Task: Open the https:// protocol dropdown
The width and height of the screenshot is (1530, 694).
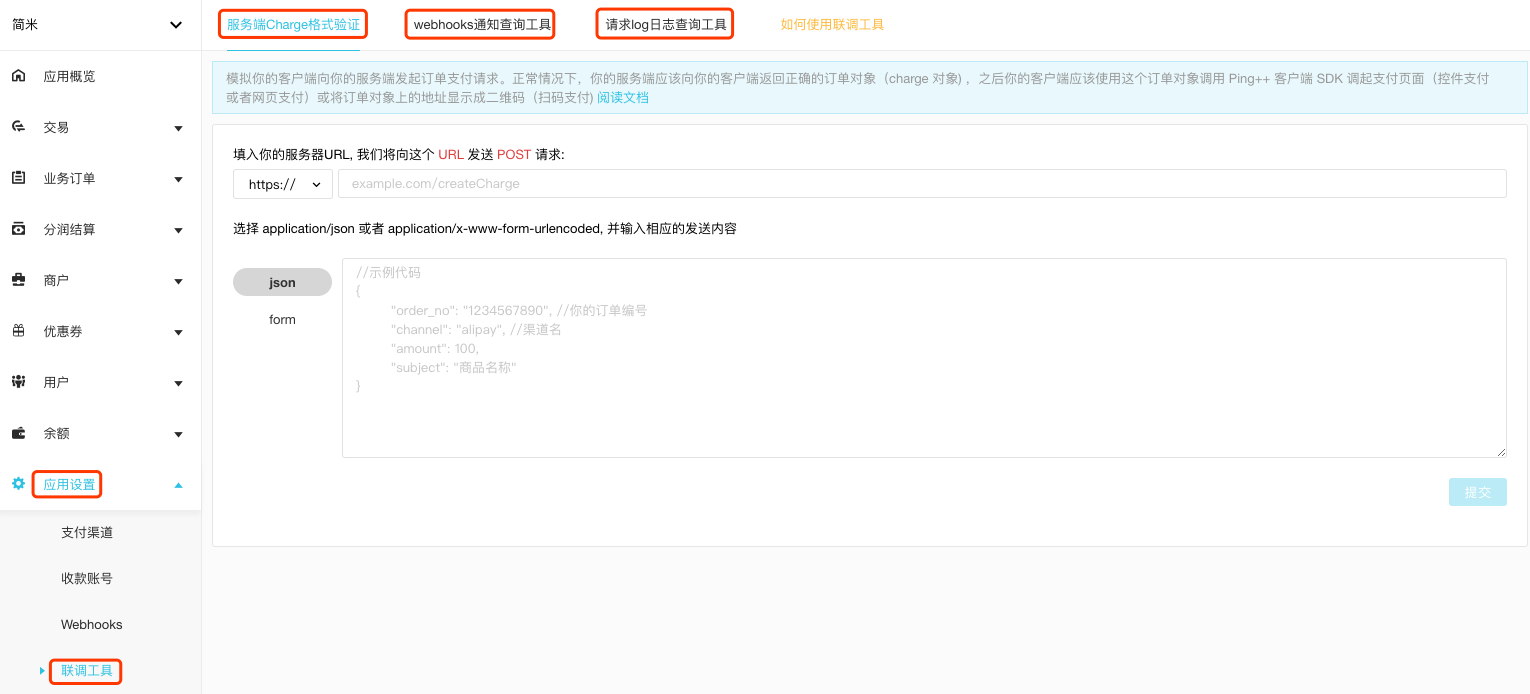Action: pyautogui.click(x=283, y=184)
